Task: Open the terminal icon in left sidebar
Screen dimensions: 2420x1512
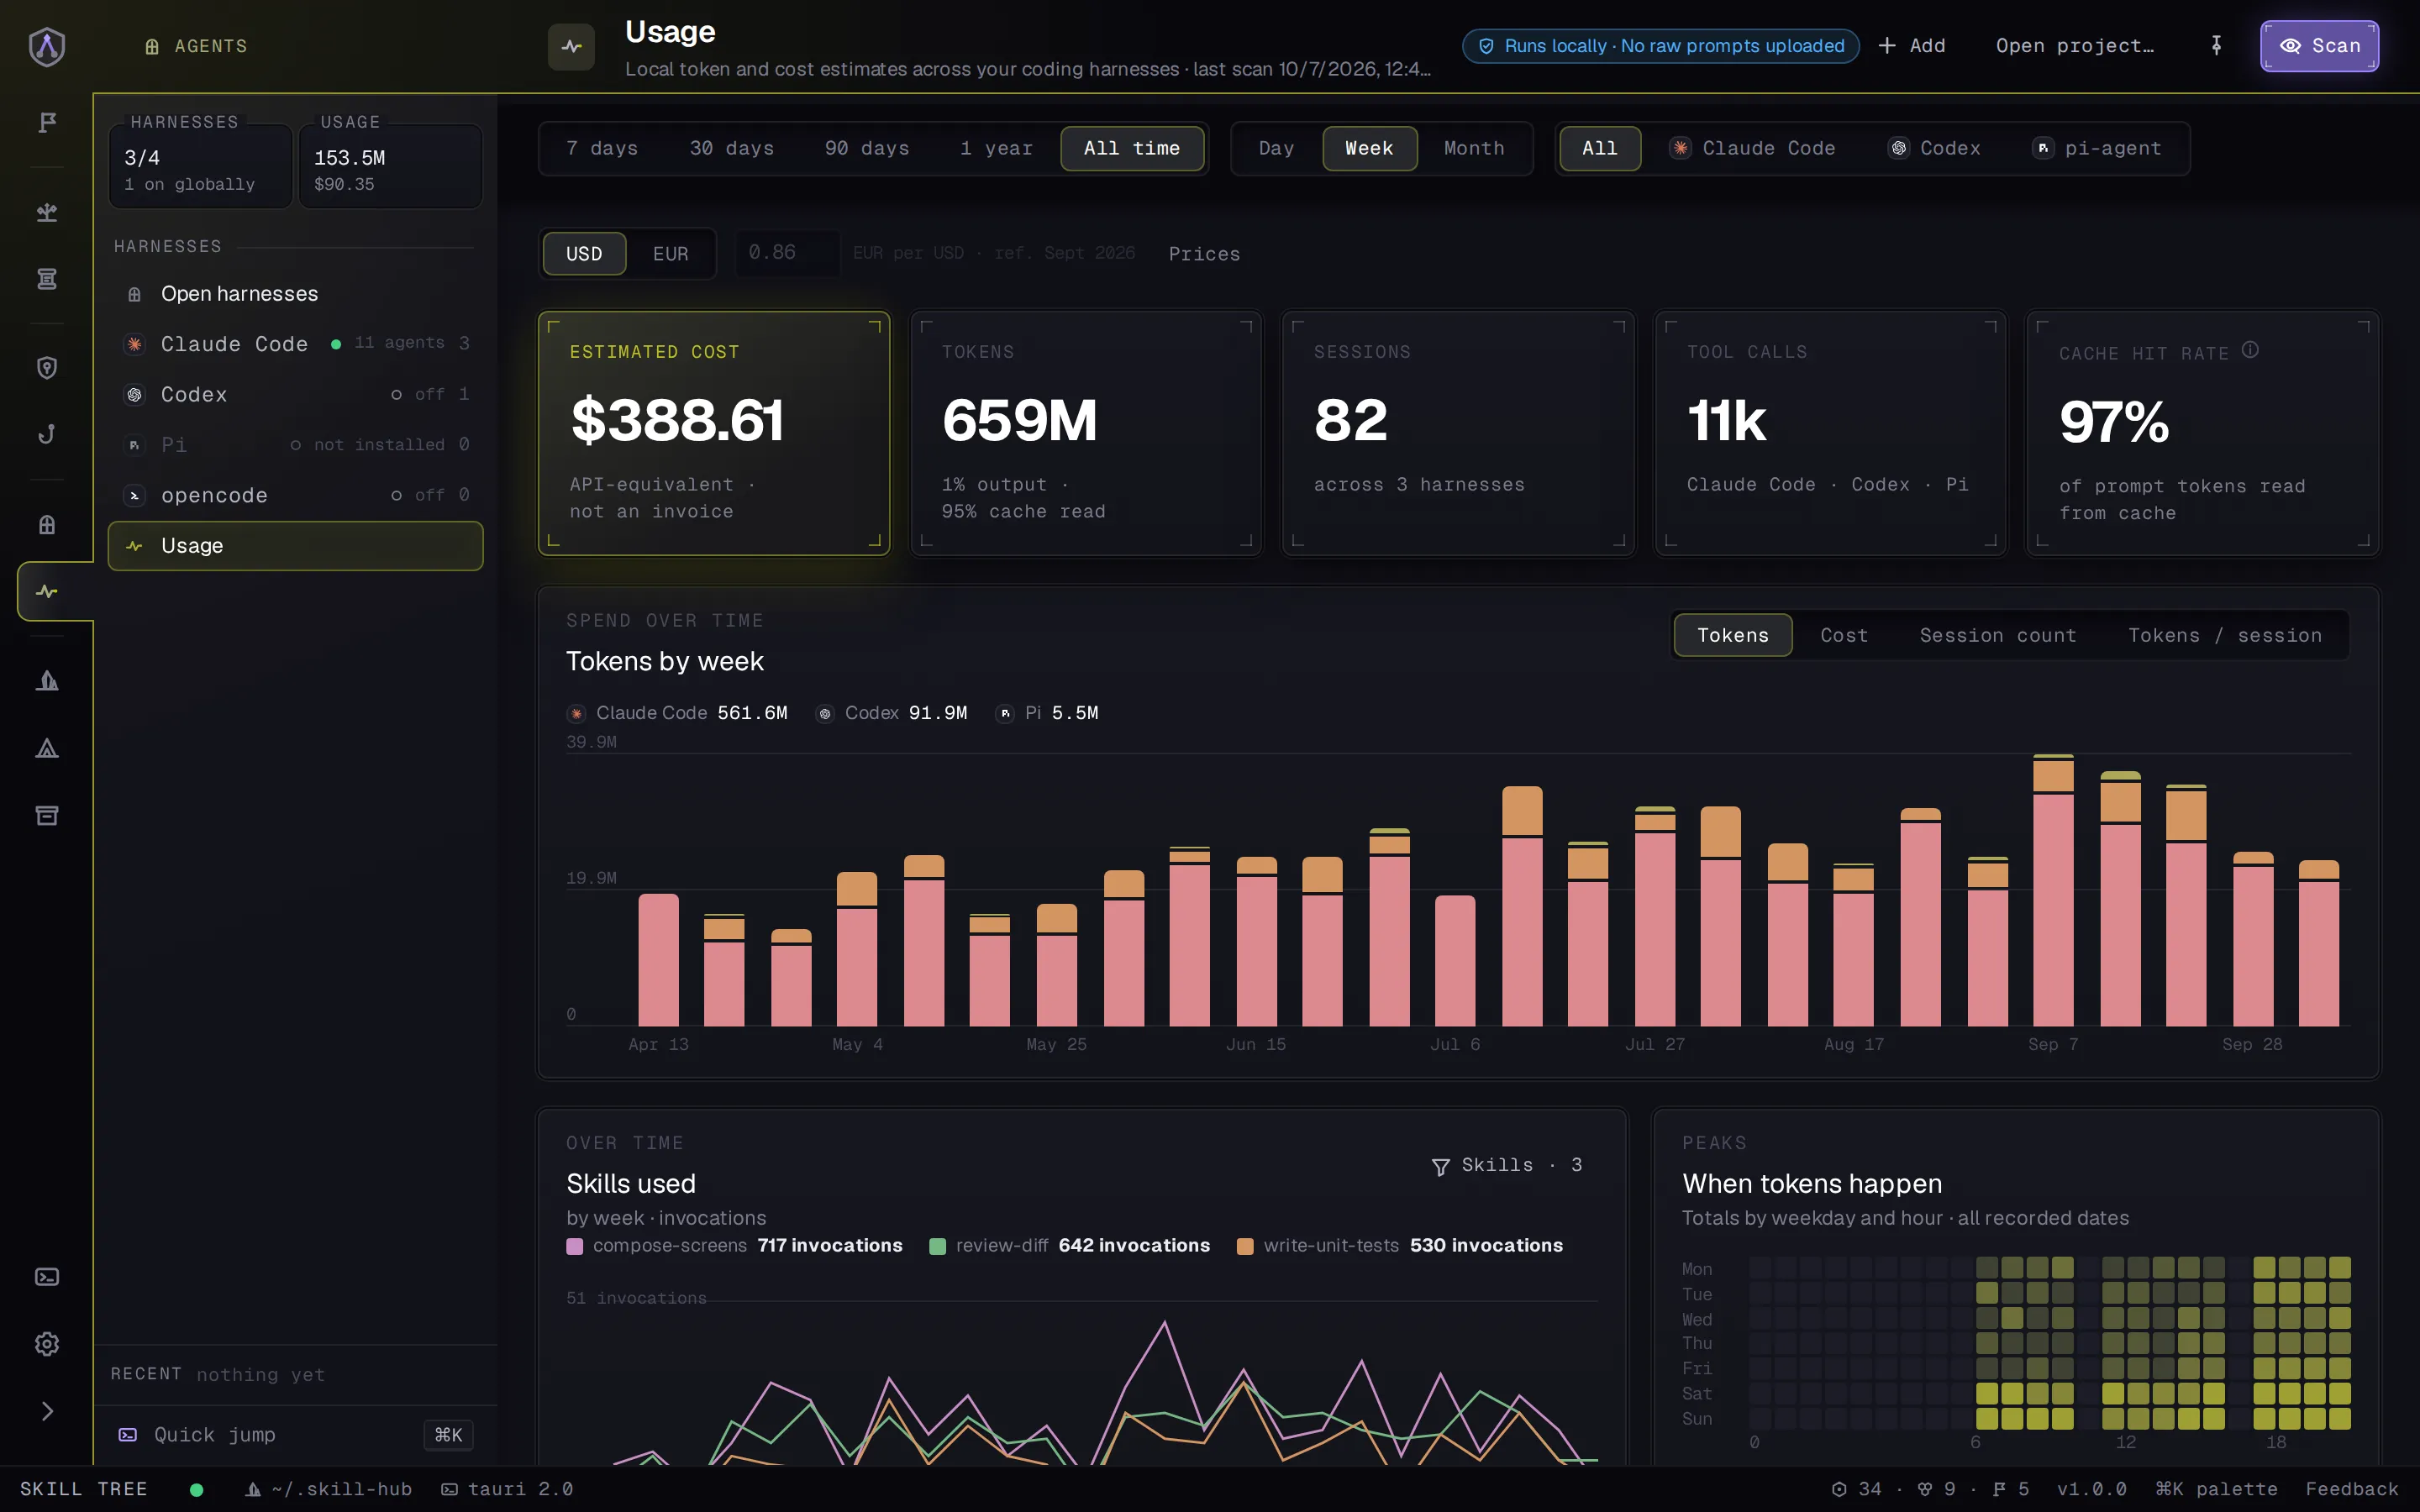Action: pyautogui.click(x=47, y=1276)
